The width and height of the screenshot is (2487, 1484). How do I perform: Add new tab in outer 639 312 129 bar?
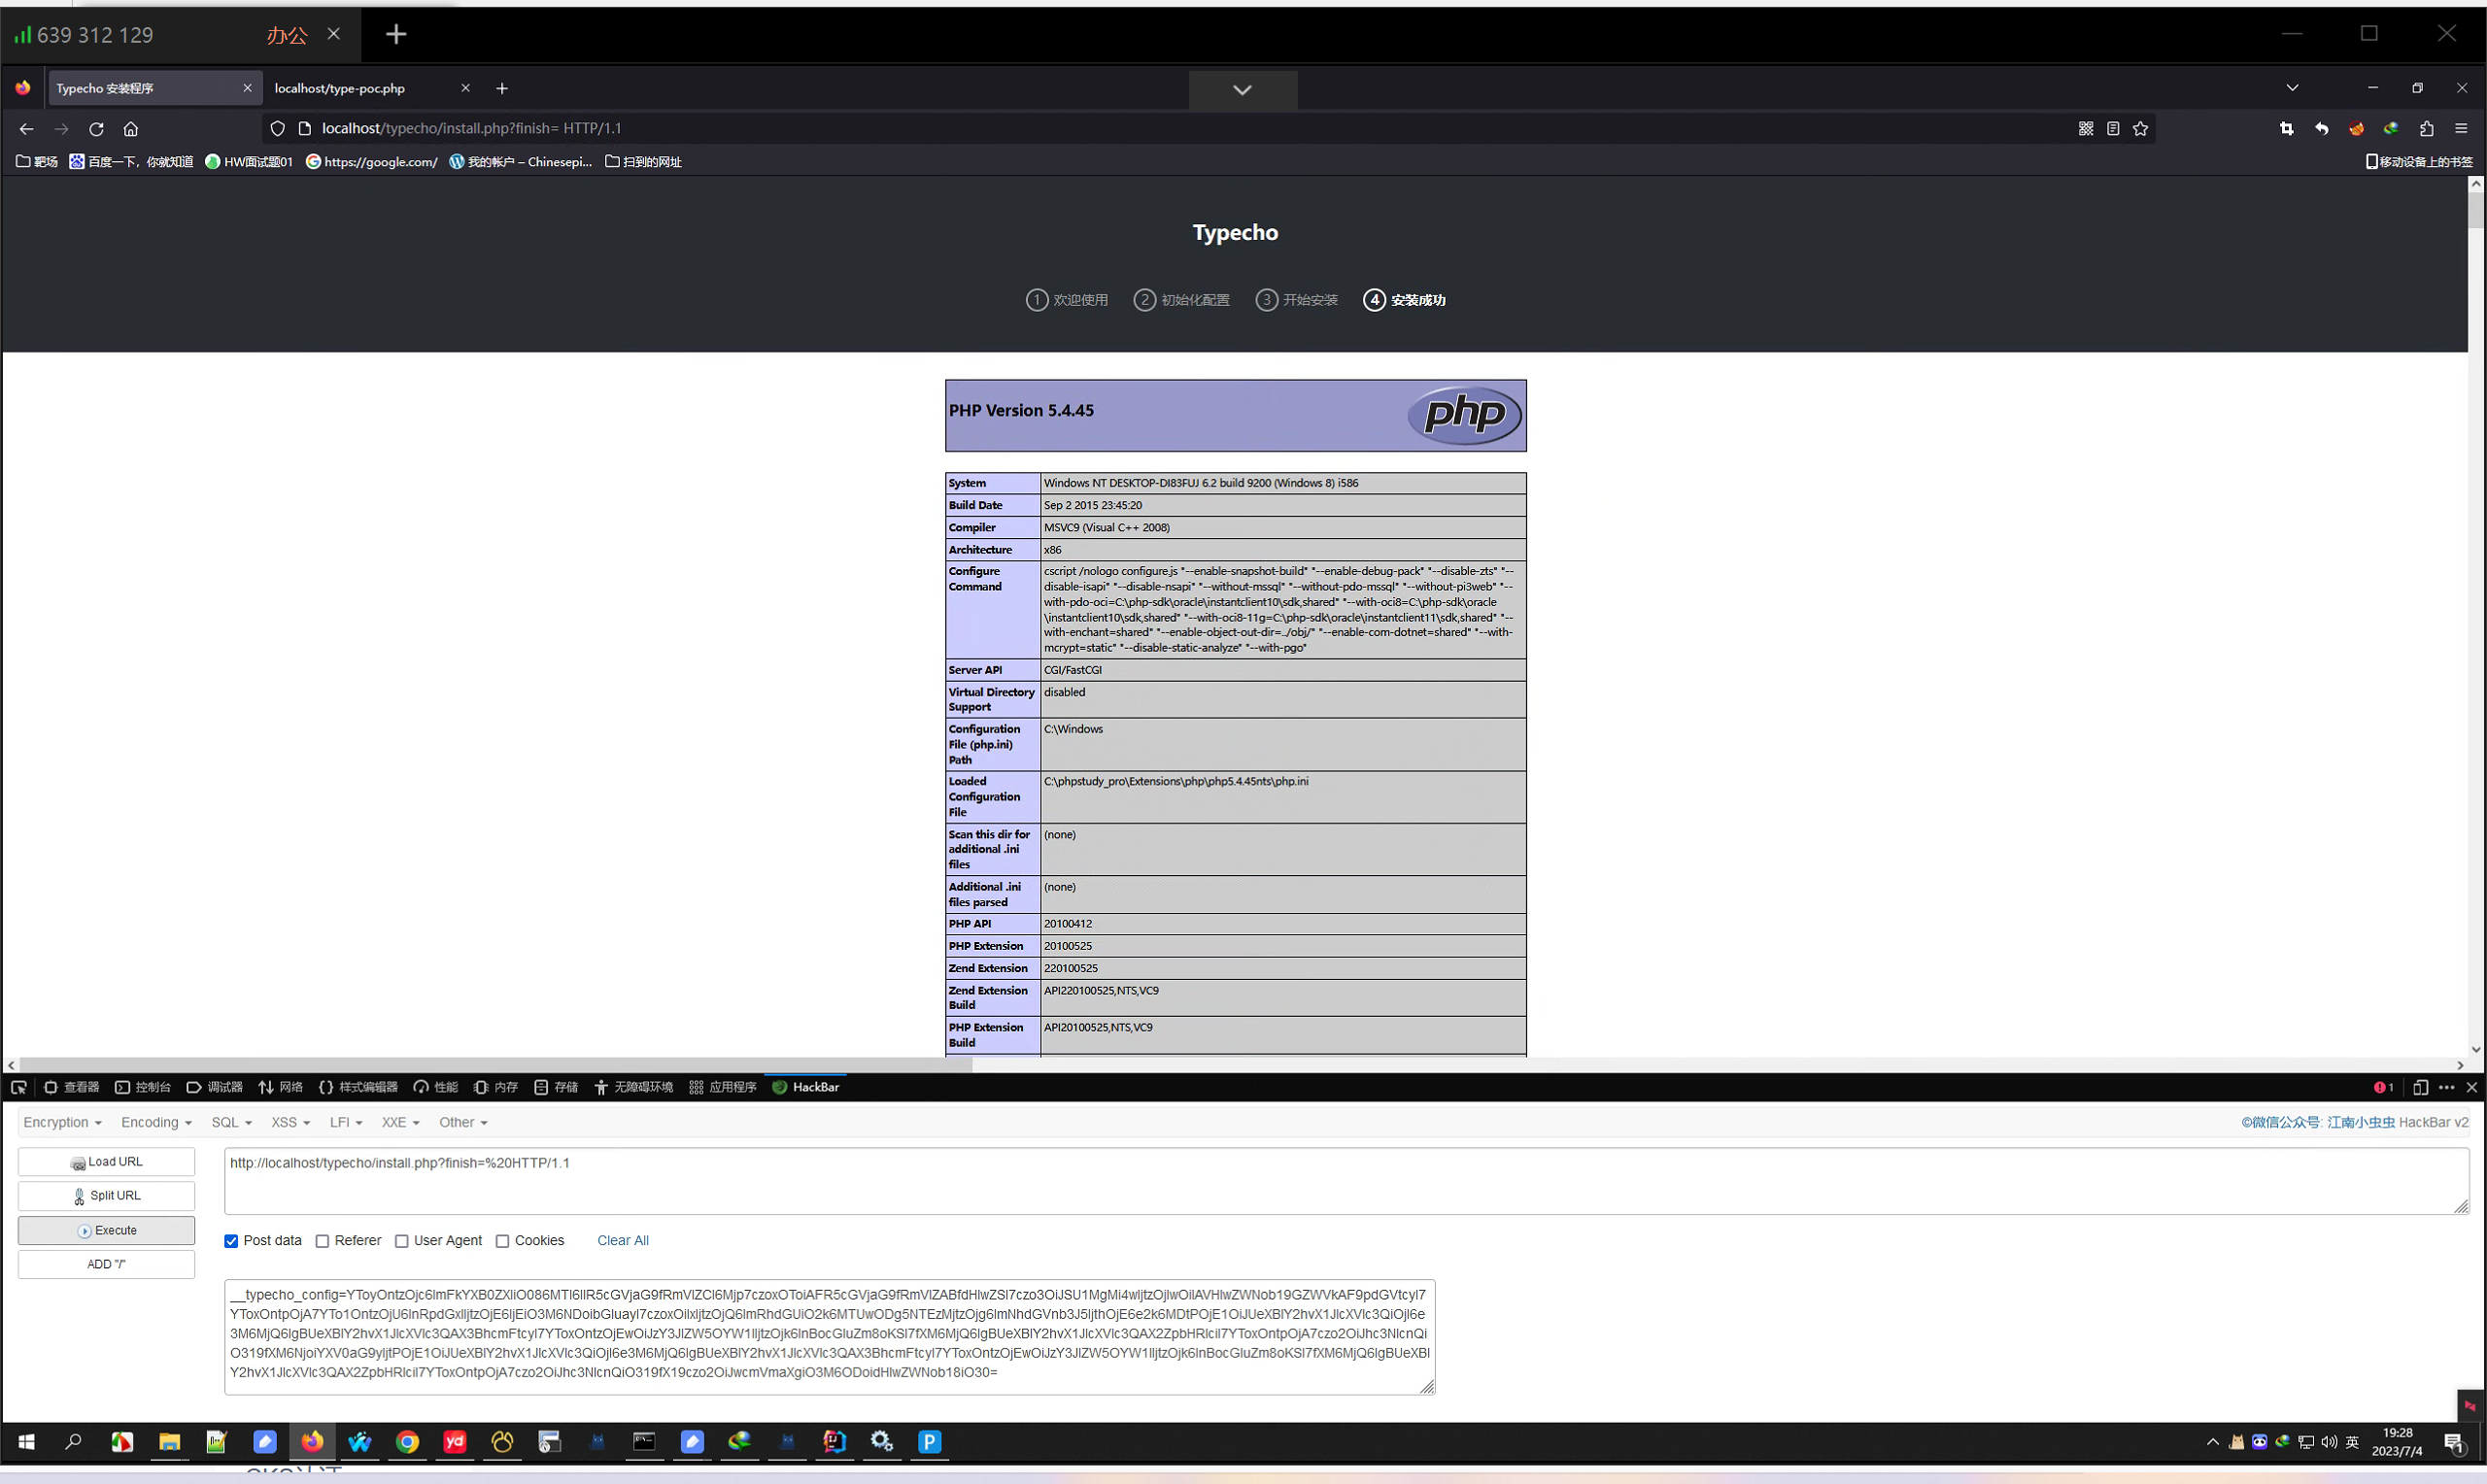[396, 35]
